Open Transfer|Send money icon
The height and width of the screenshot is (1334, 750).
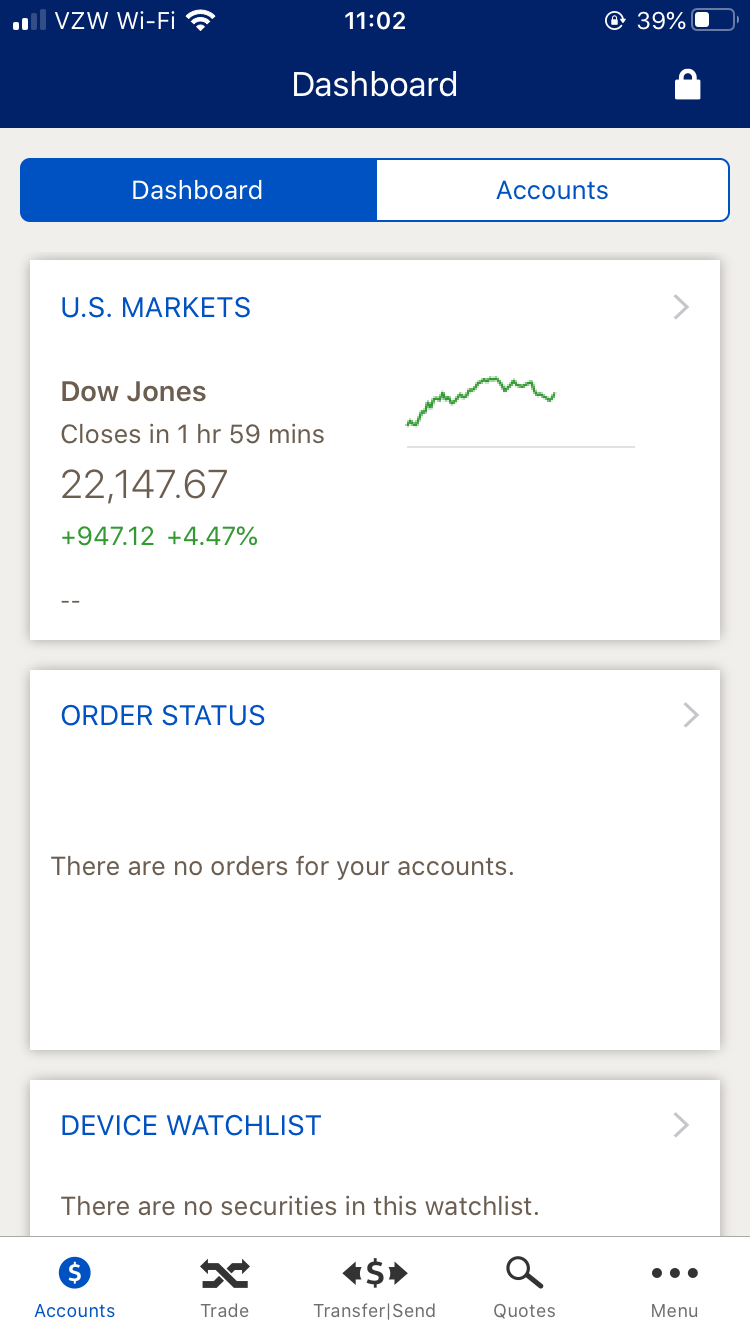(375, 1273)
